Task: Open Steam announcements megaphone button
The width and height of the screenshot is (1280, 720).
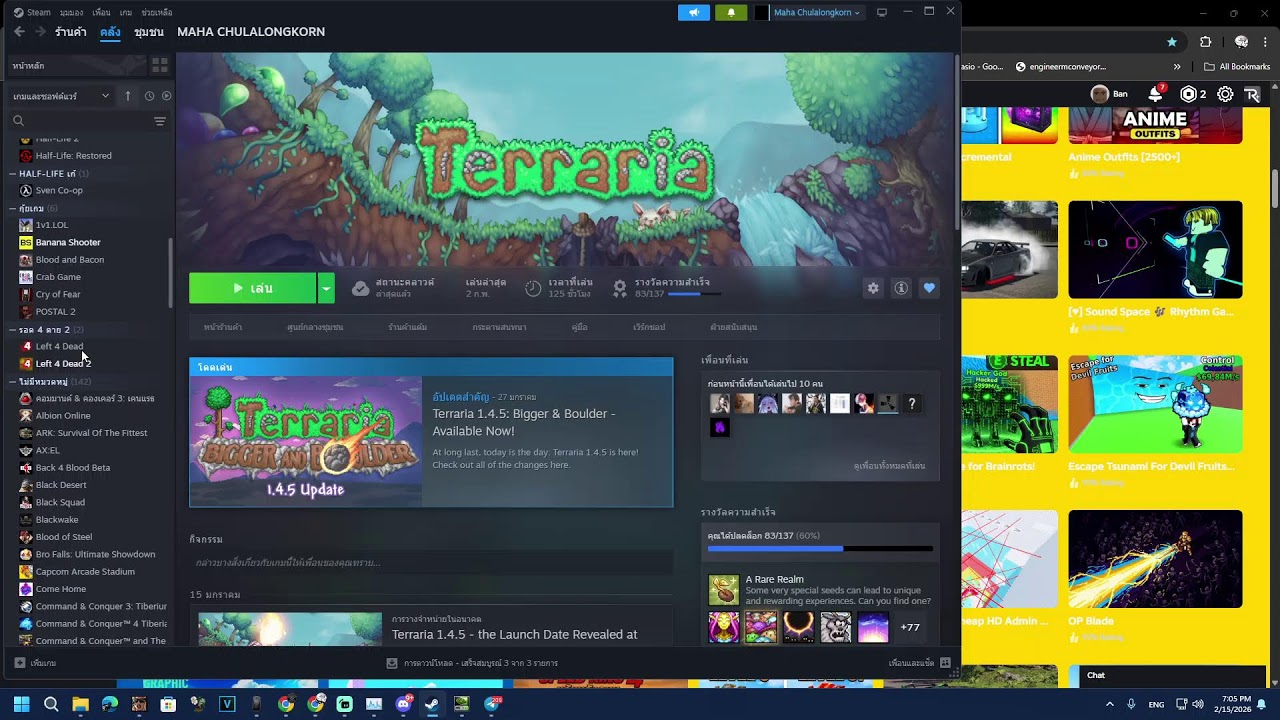Action: (694, 12)
